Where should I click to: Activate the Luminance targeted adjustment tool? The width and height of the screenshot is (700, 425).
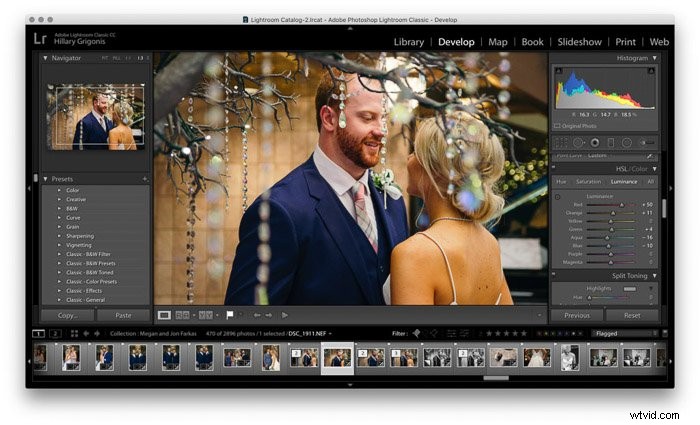coord(558,196)
